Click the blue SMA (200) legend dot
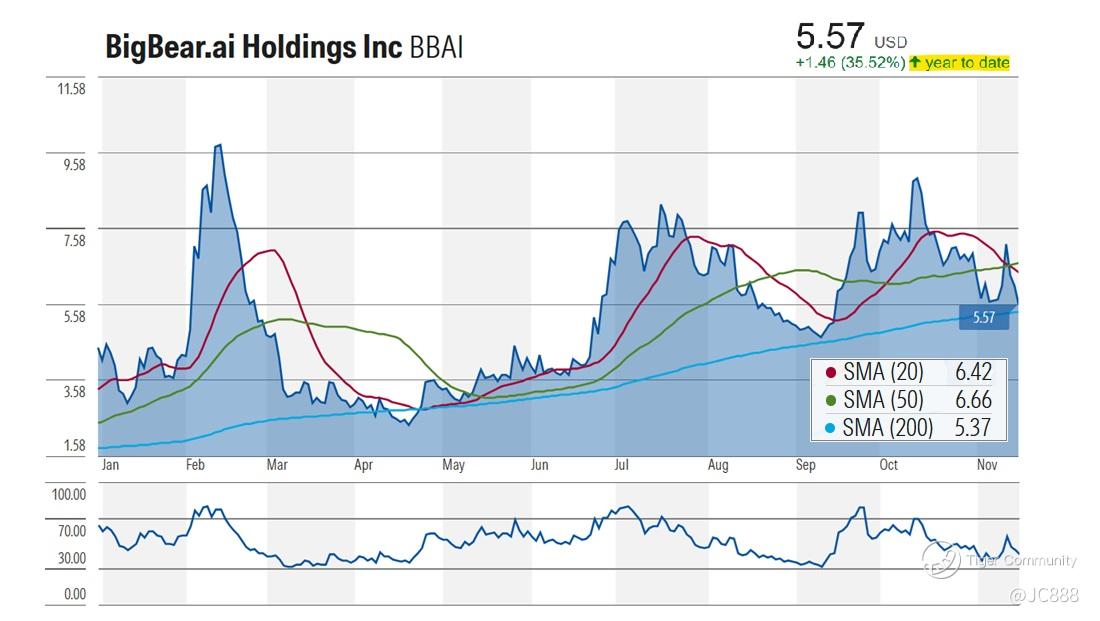Image resolution: width=1100 pixels, height=621 pixels. pyautogui.click(x=831, y=428)
